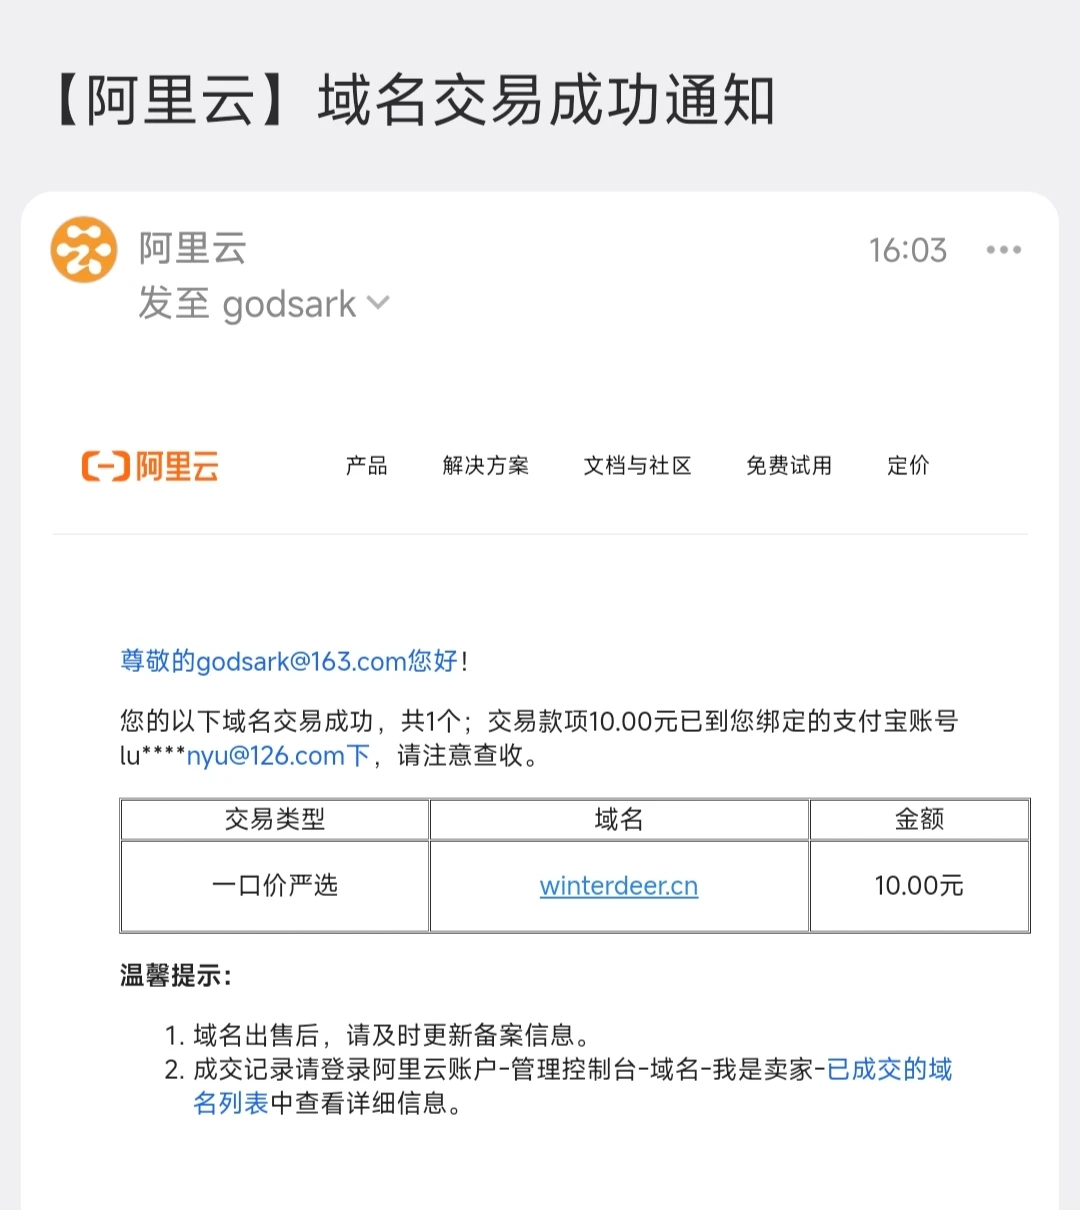Open the 产品 menu item
The height and width of the screenshot is (1210, 1080).
click(366, 466)
